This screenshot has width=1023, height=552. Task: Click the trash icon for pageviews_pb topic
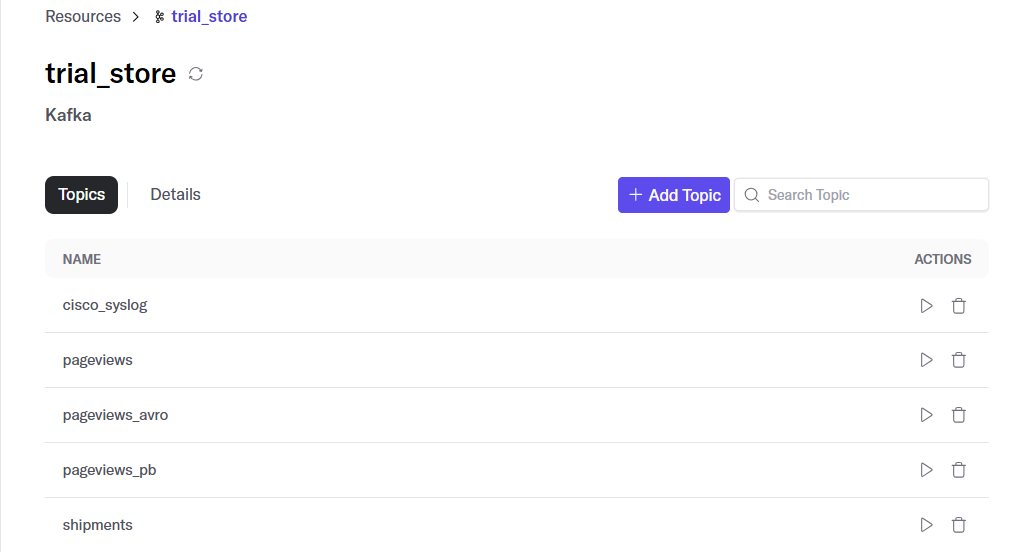[x=958, y=470]
